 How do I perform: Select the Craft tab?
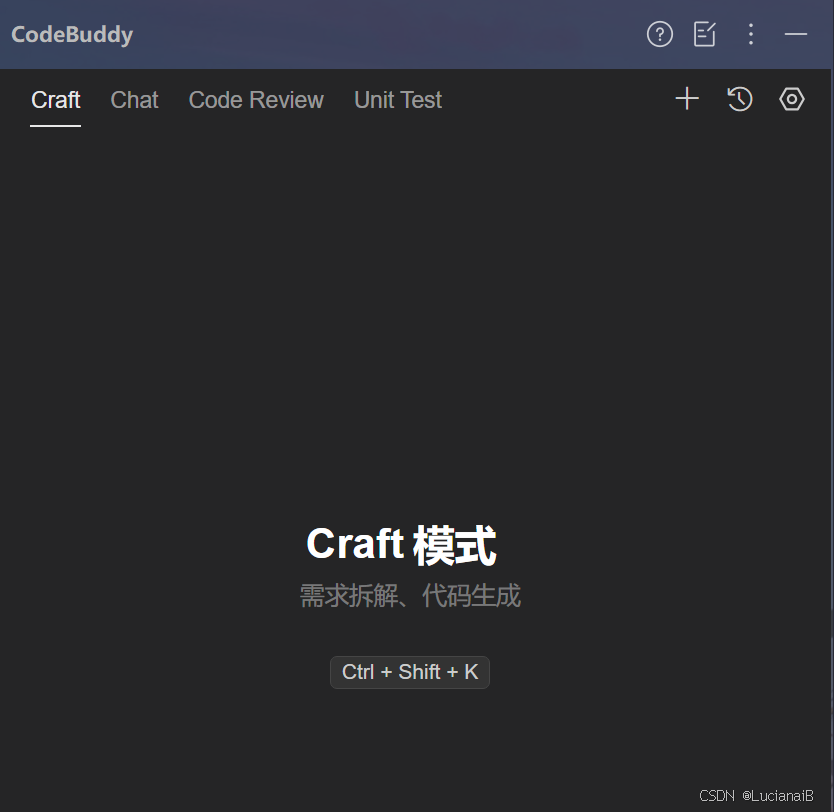pos(55,99)
